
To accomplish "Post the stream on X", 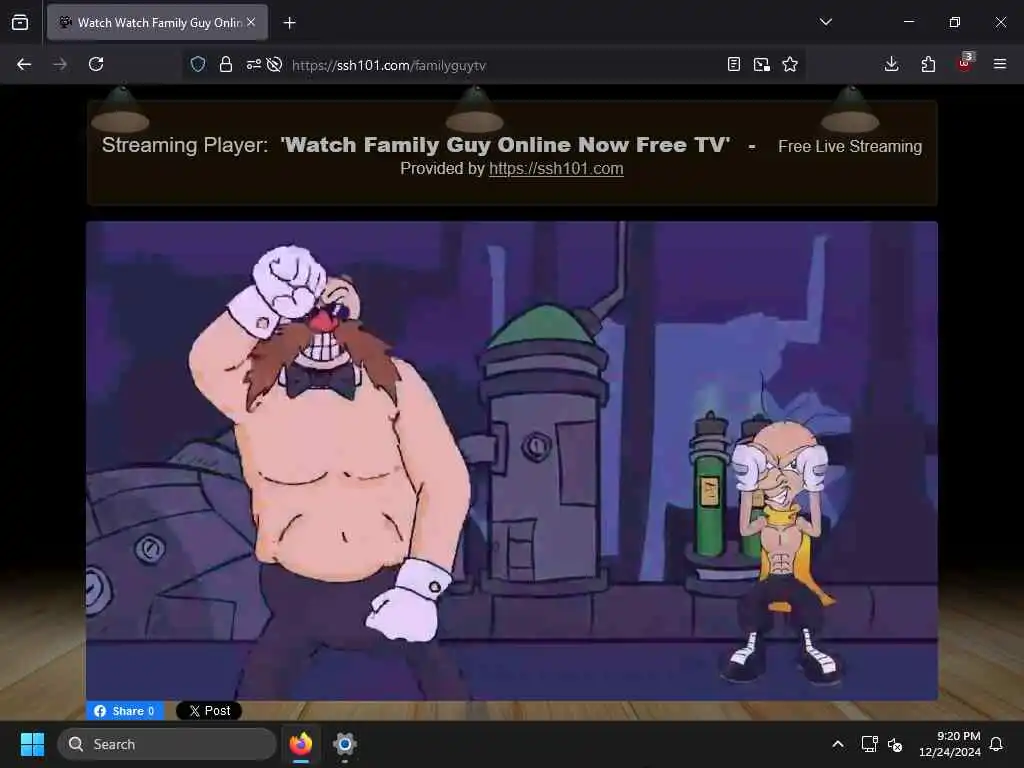I will 209,711.
